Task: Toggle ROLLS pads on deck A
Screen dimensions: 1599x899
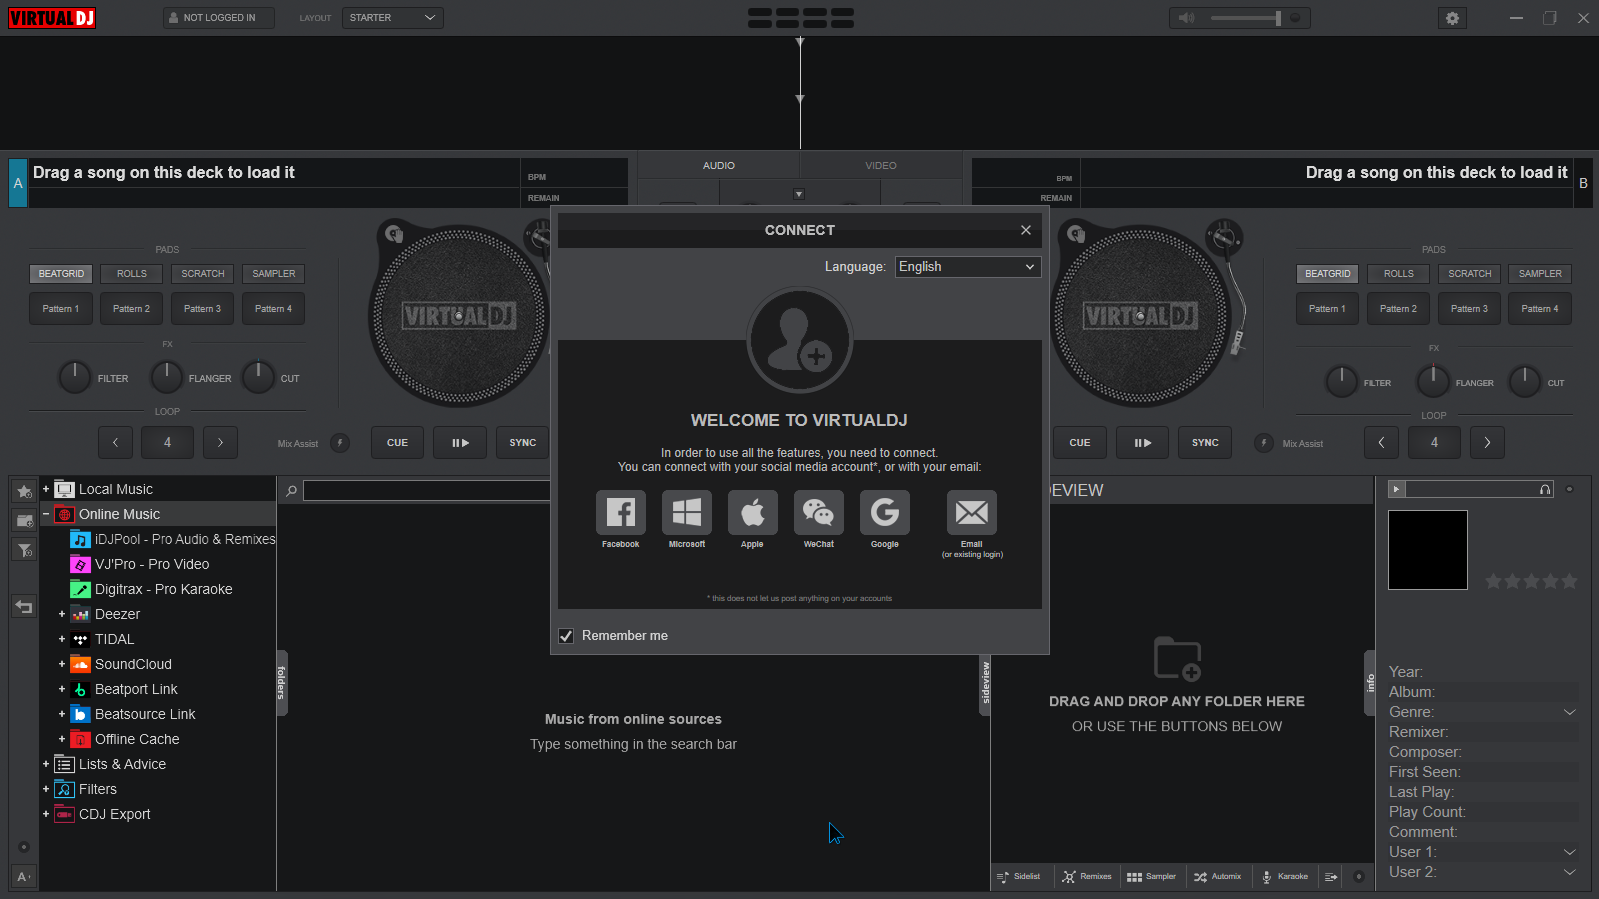Action: point(132,274)
